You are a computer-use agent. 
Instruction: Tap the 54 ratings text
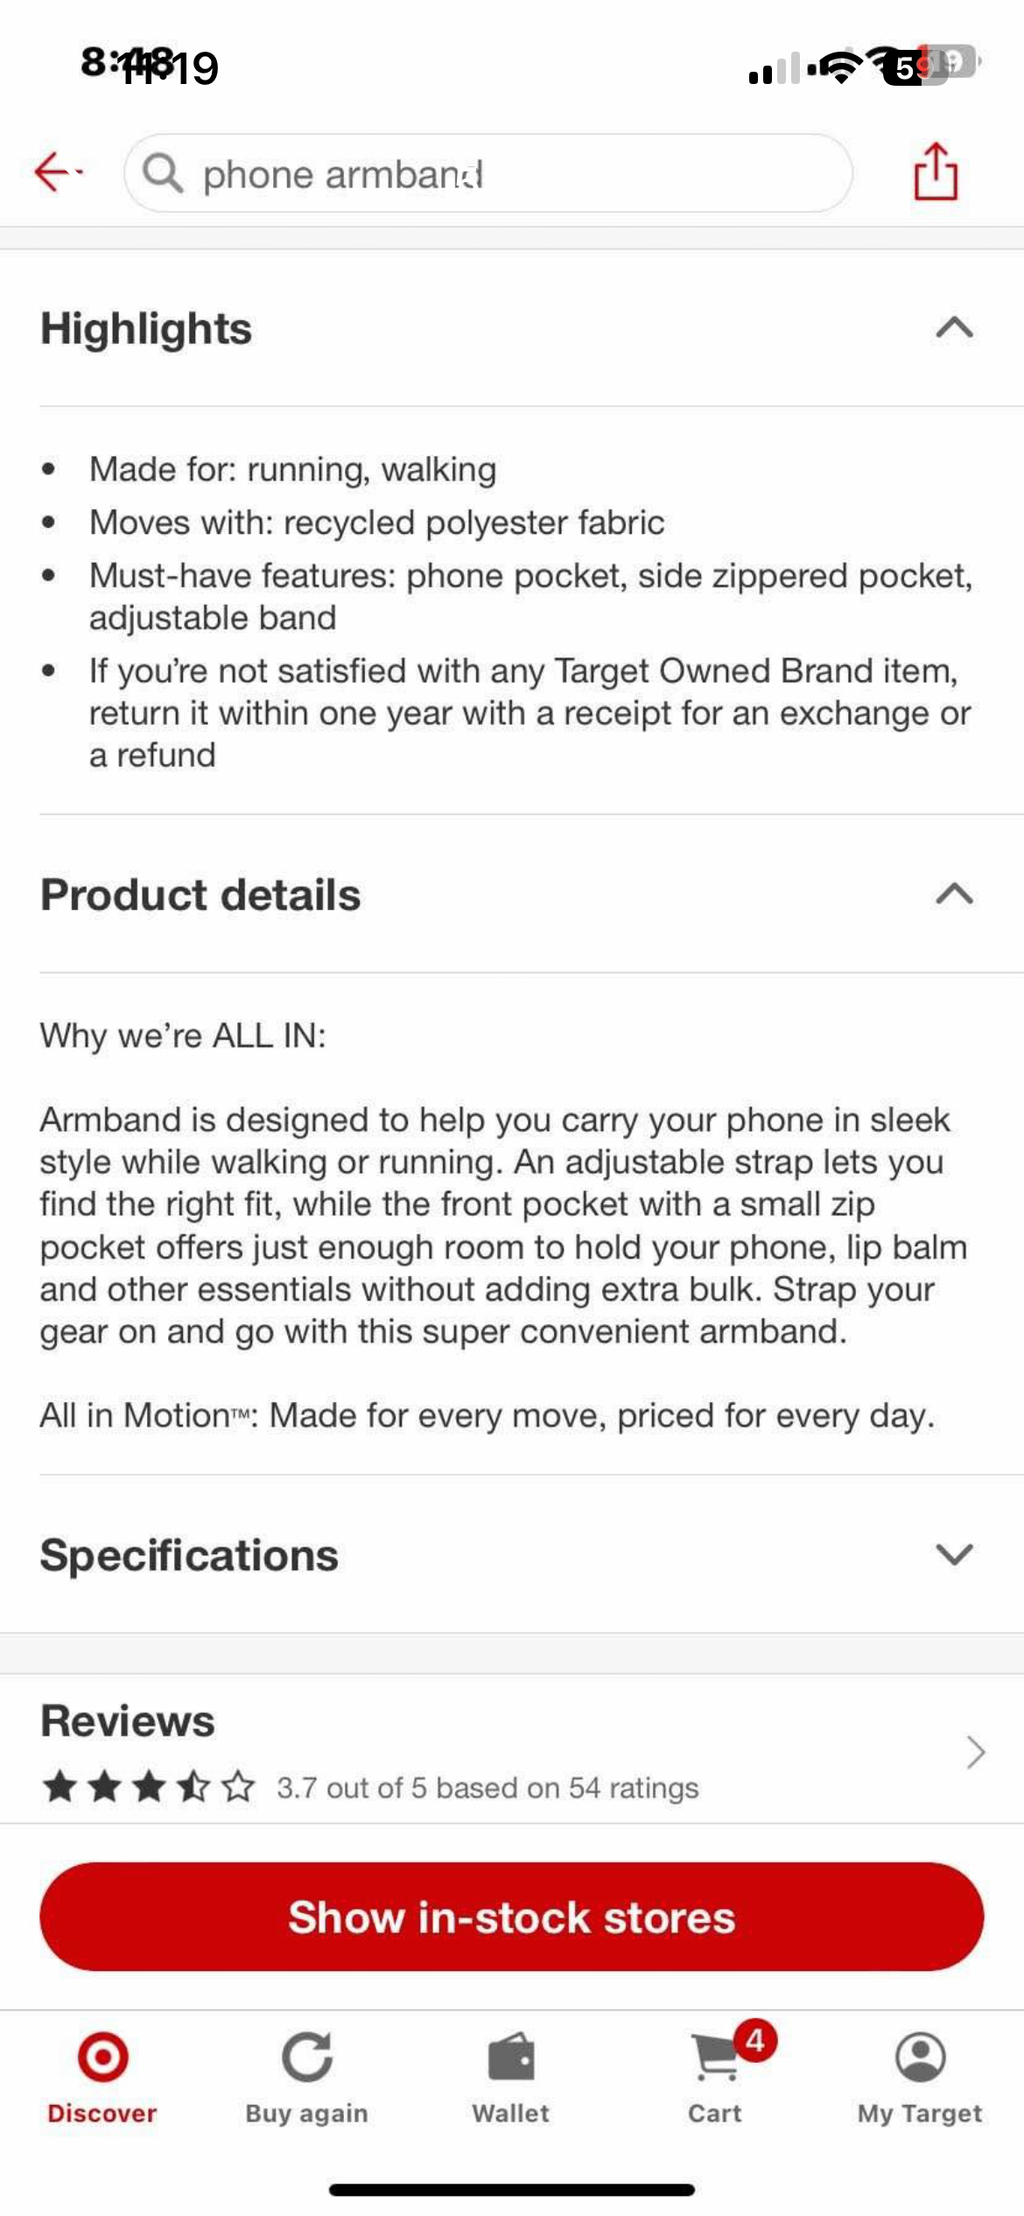tap(634, 1788)
